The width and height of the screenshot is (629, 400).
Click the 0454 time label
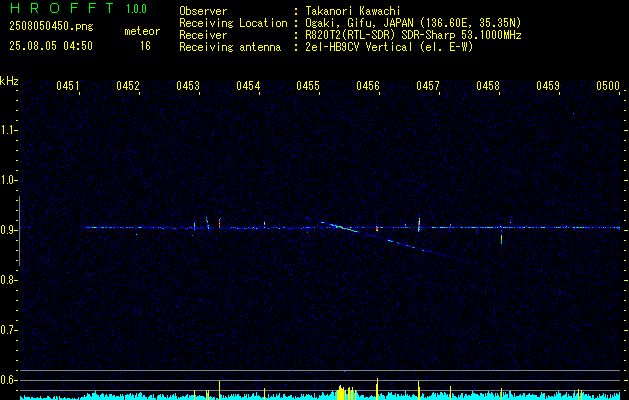click(x=248, y=85)
